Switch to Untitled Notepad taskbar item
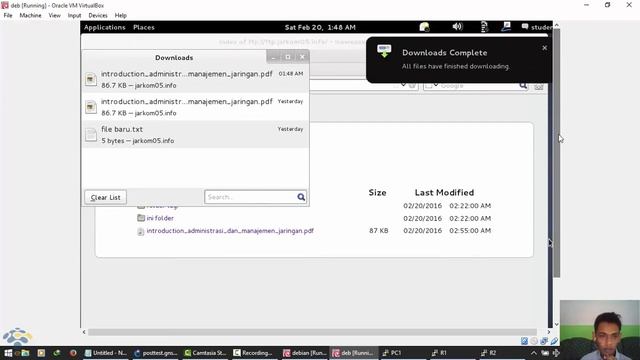 click(x=106, y=353)
